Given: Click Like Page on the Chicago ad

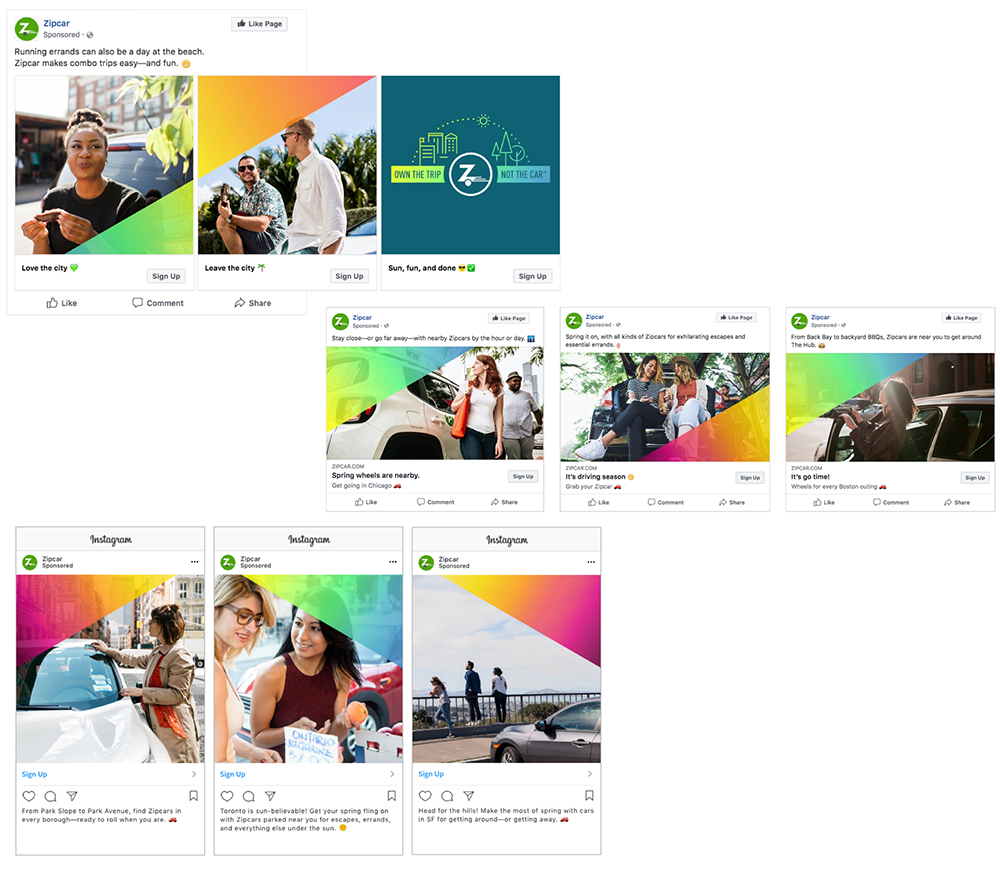Looking at the screenshot, I should point(509,318).
